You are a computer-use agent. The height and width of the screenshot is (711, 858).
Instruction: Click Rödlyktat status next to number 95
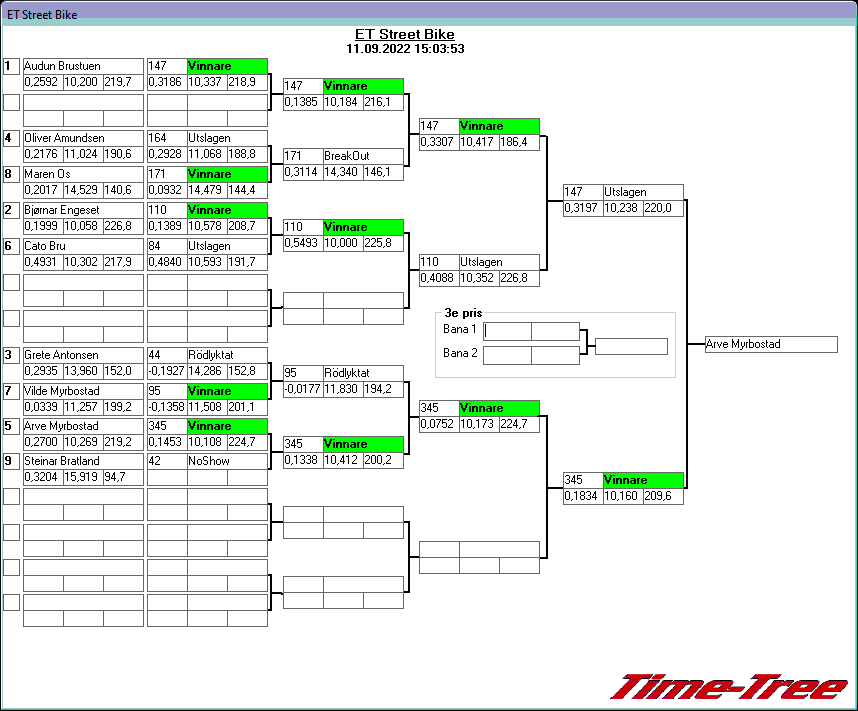363,373
